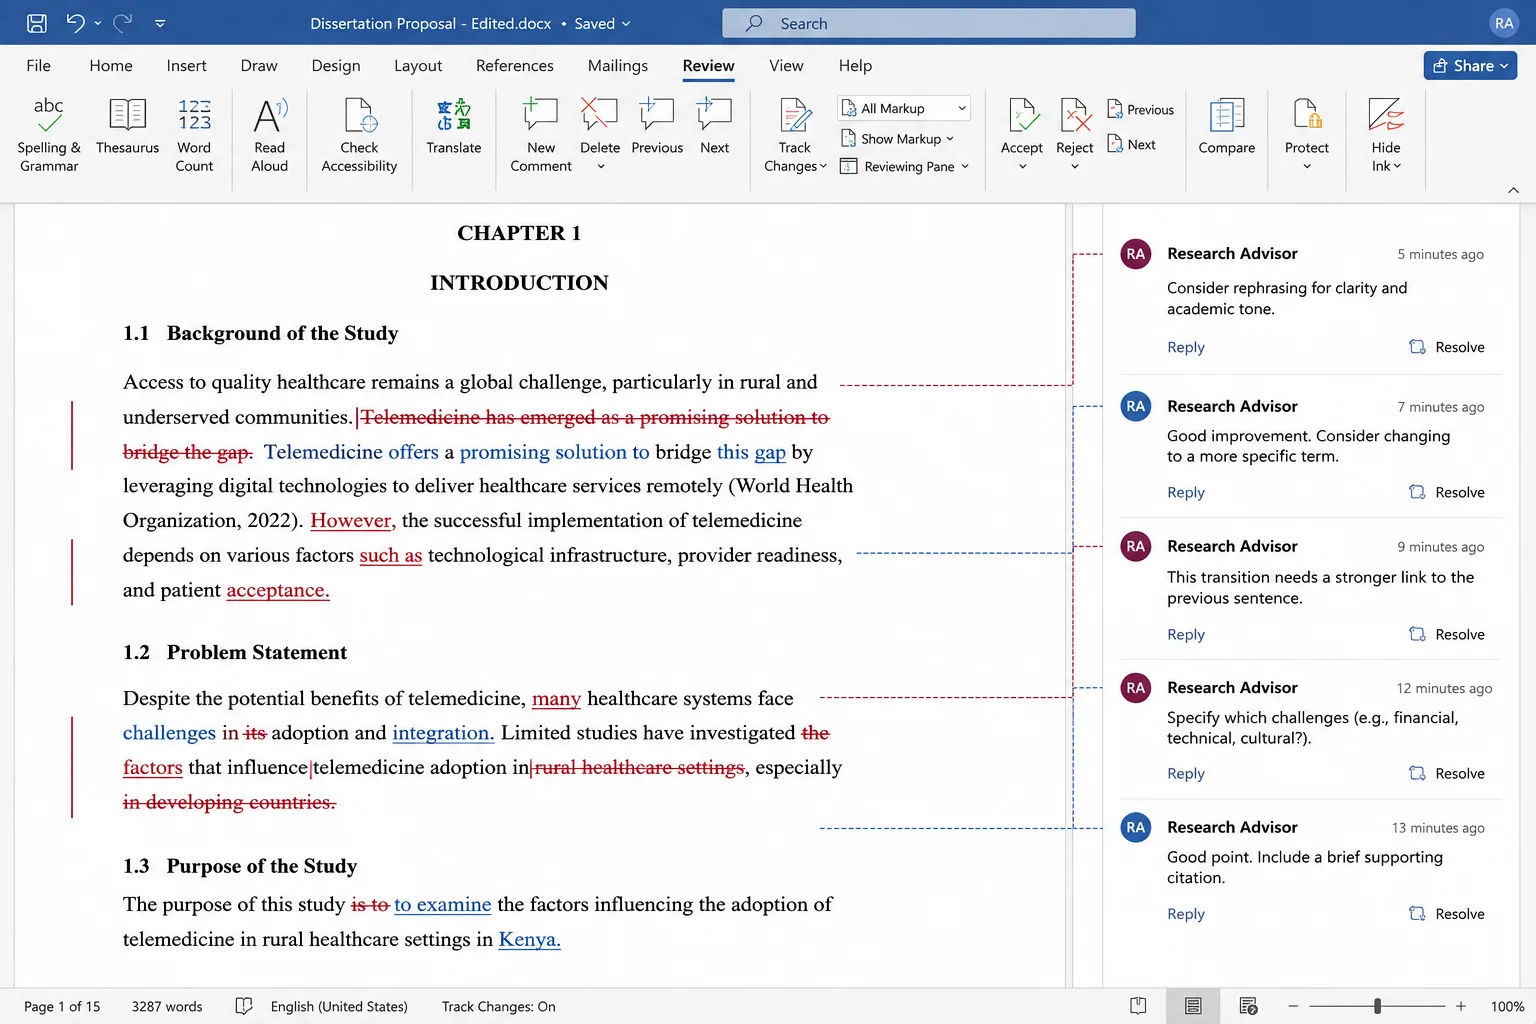
Task: Resolve the 'Specify which challenges' comment
Action: 1447,773
